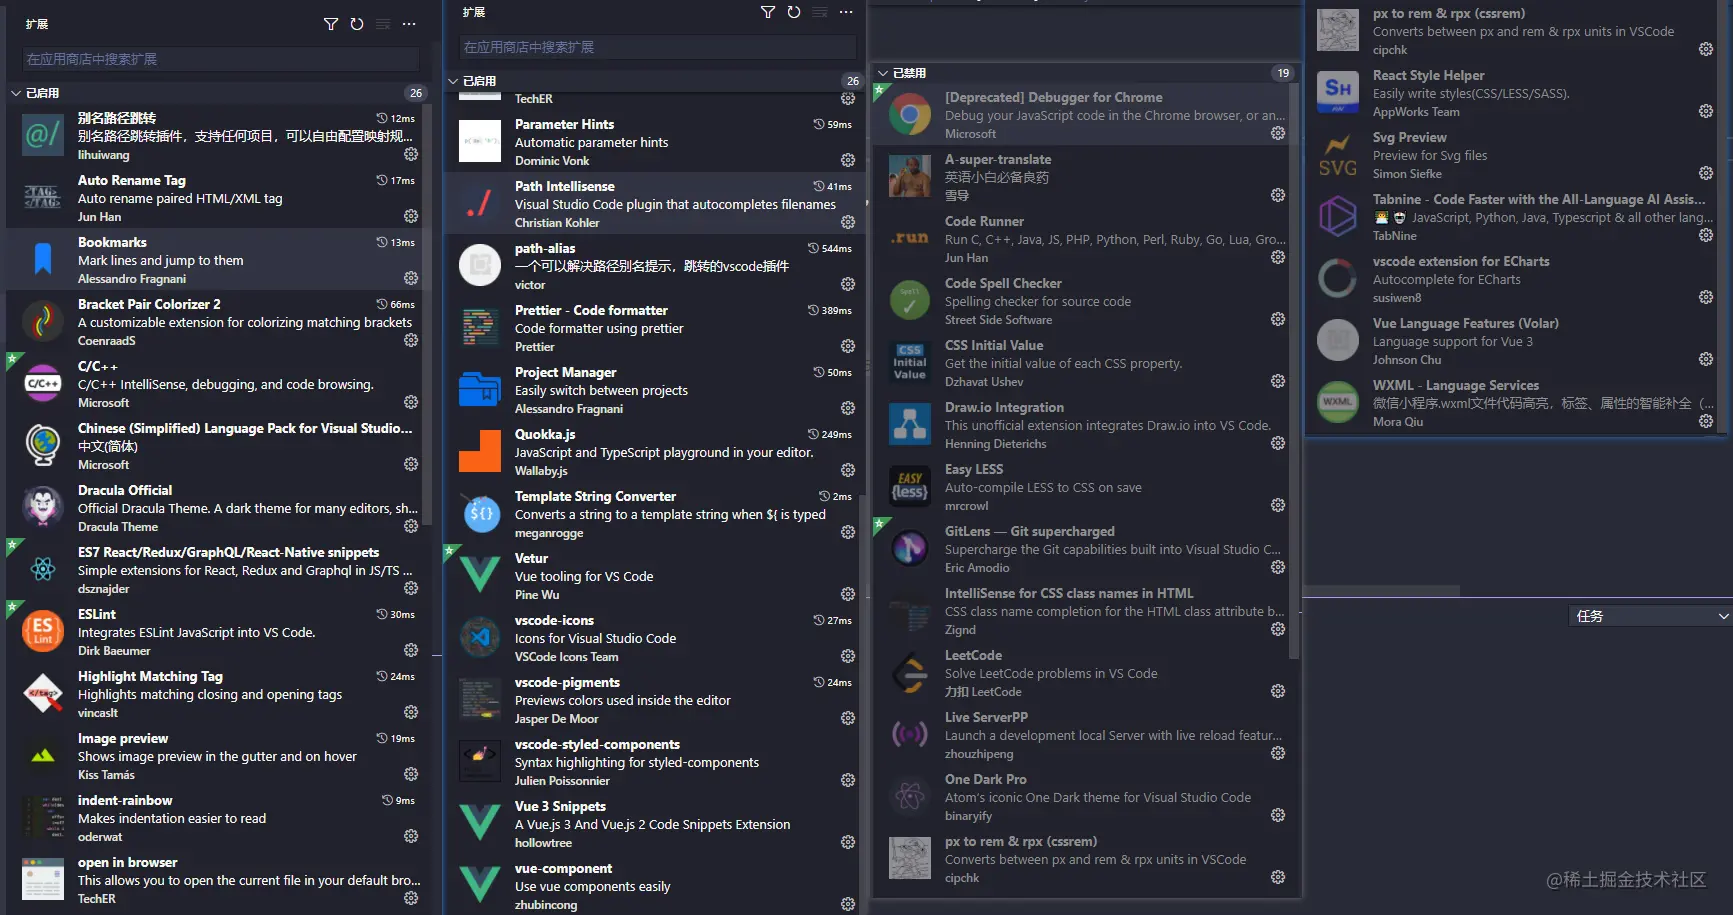Click the ESLint extension's gear icon
The height and width of the screenshot is (915, 1733).
coord(410,650)
